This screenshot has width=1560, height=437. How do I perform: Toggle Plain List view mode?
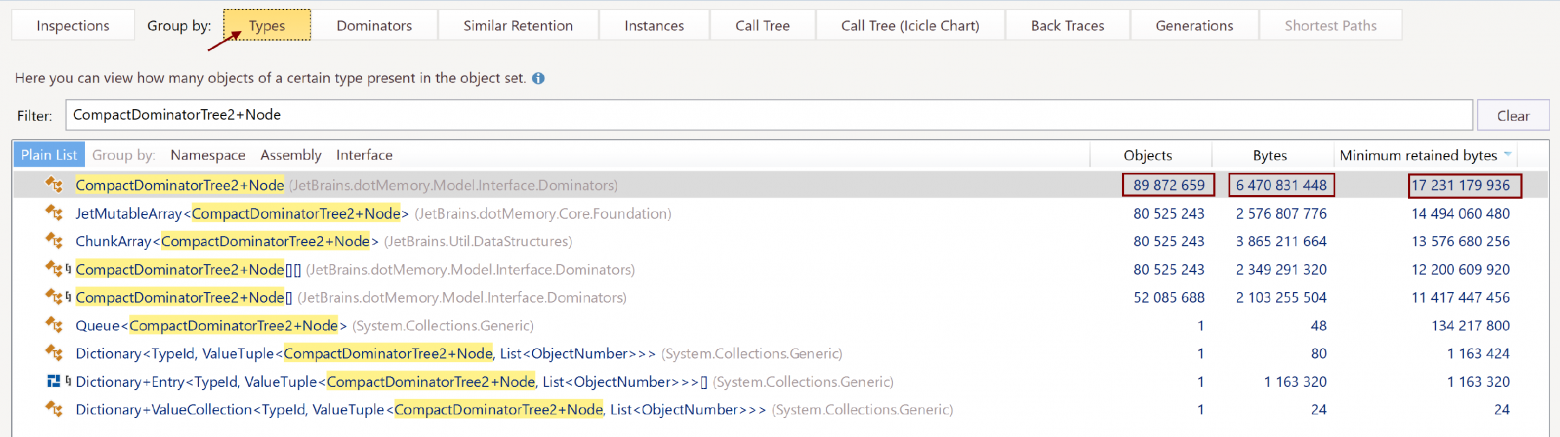point(49,155)
